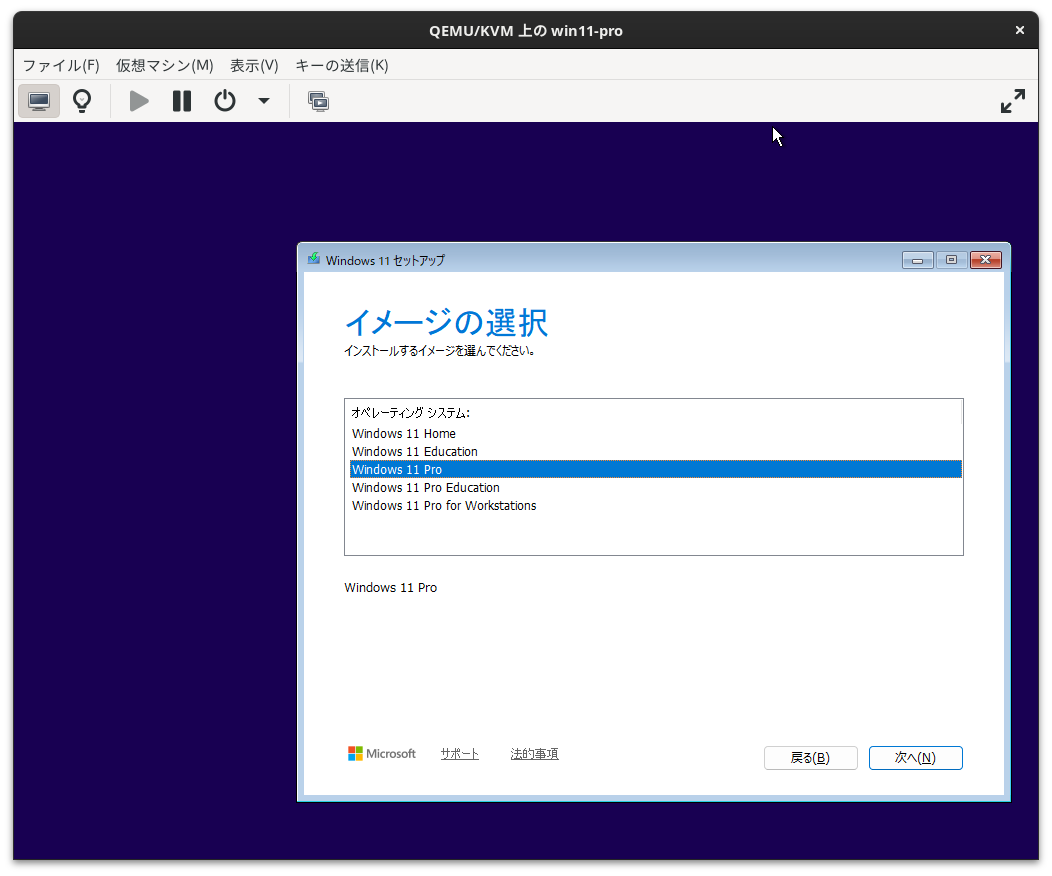This screenshot has width=1052, height=876.
Task: Click the Windows 11 Setup titlebar icon
Action: pyautogui.click(x=313, y=259)
